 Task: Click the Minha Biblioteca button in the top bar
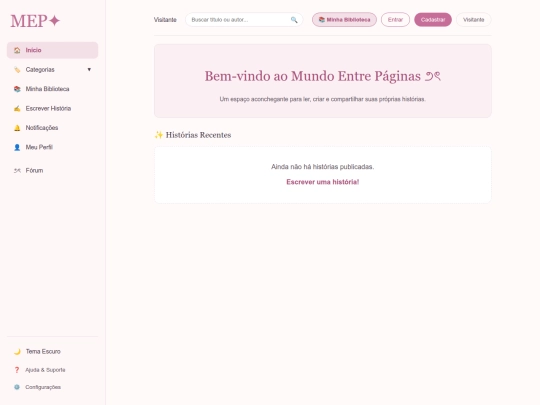(x=344, y=20)
